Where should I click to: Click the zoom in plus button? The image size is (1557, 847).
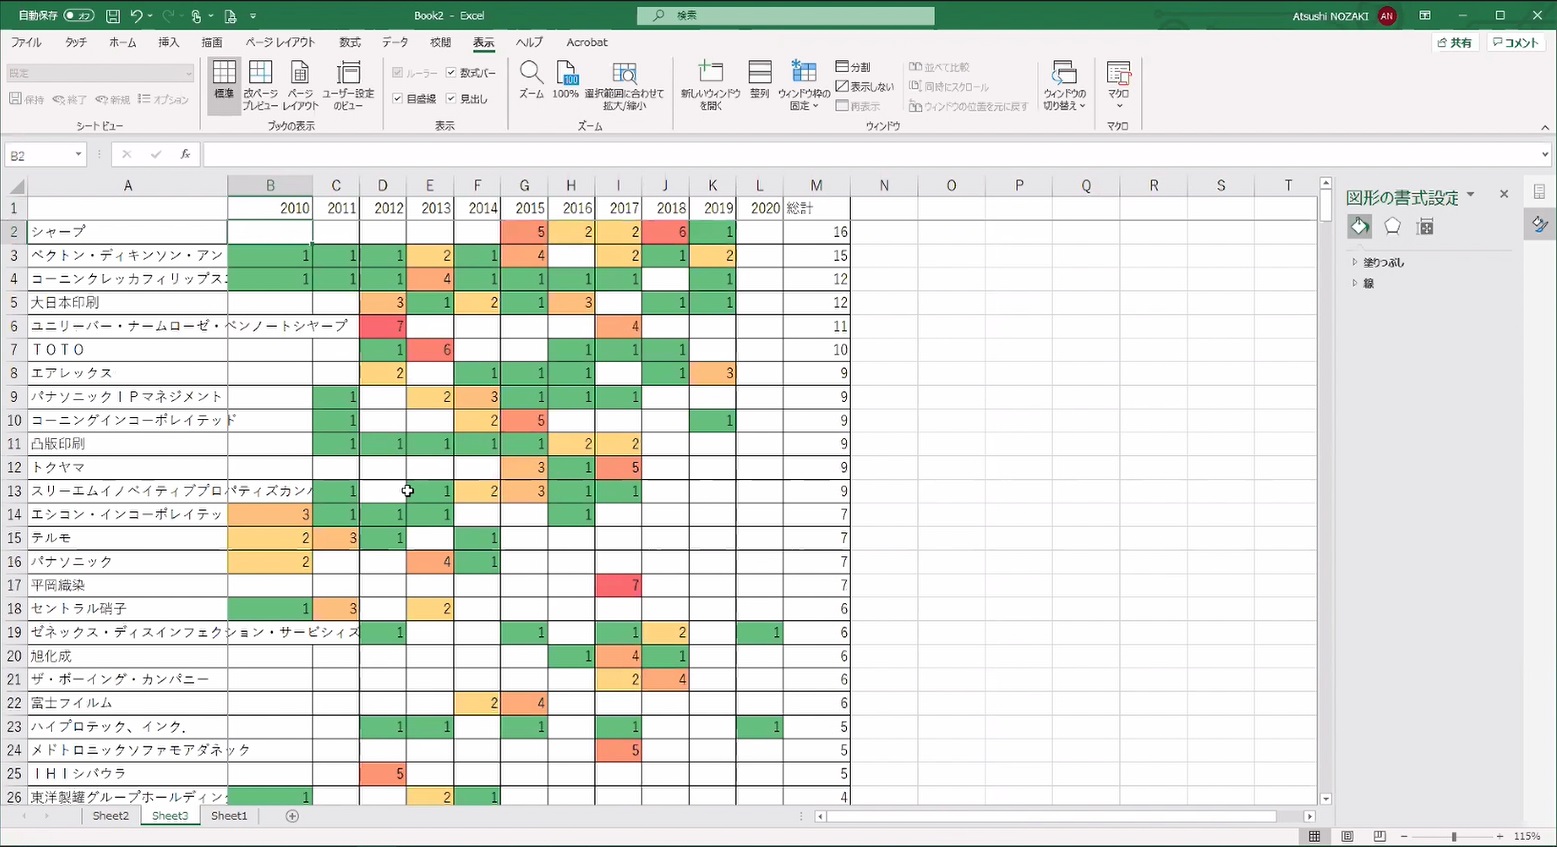tap(1500, 836)
